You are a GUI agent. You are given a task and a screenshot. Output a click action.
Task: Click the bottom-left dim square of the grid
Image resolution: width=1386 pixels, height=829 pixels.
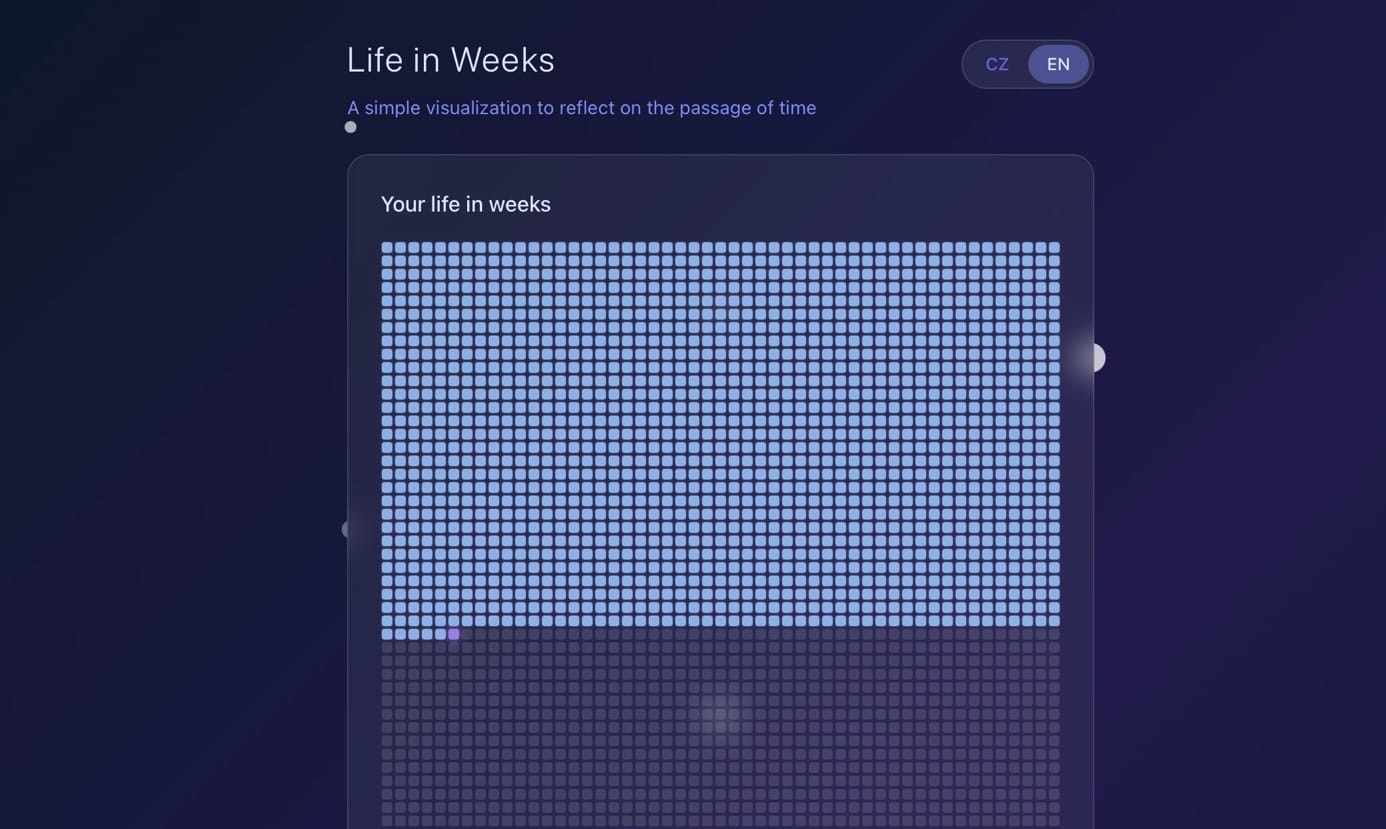pos(386,822)
